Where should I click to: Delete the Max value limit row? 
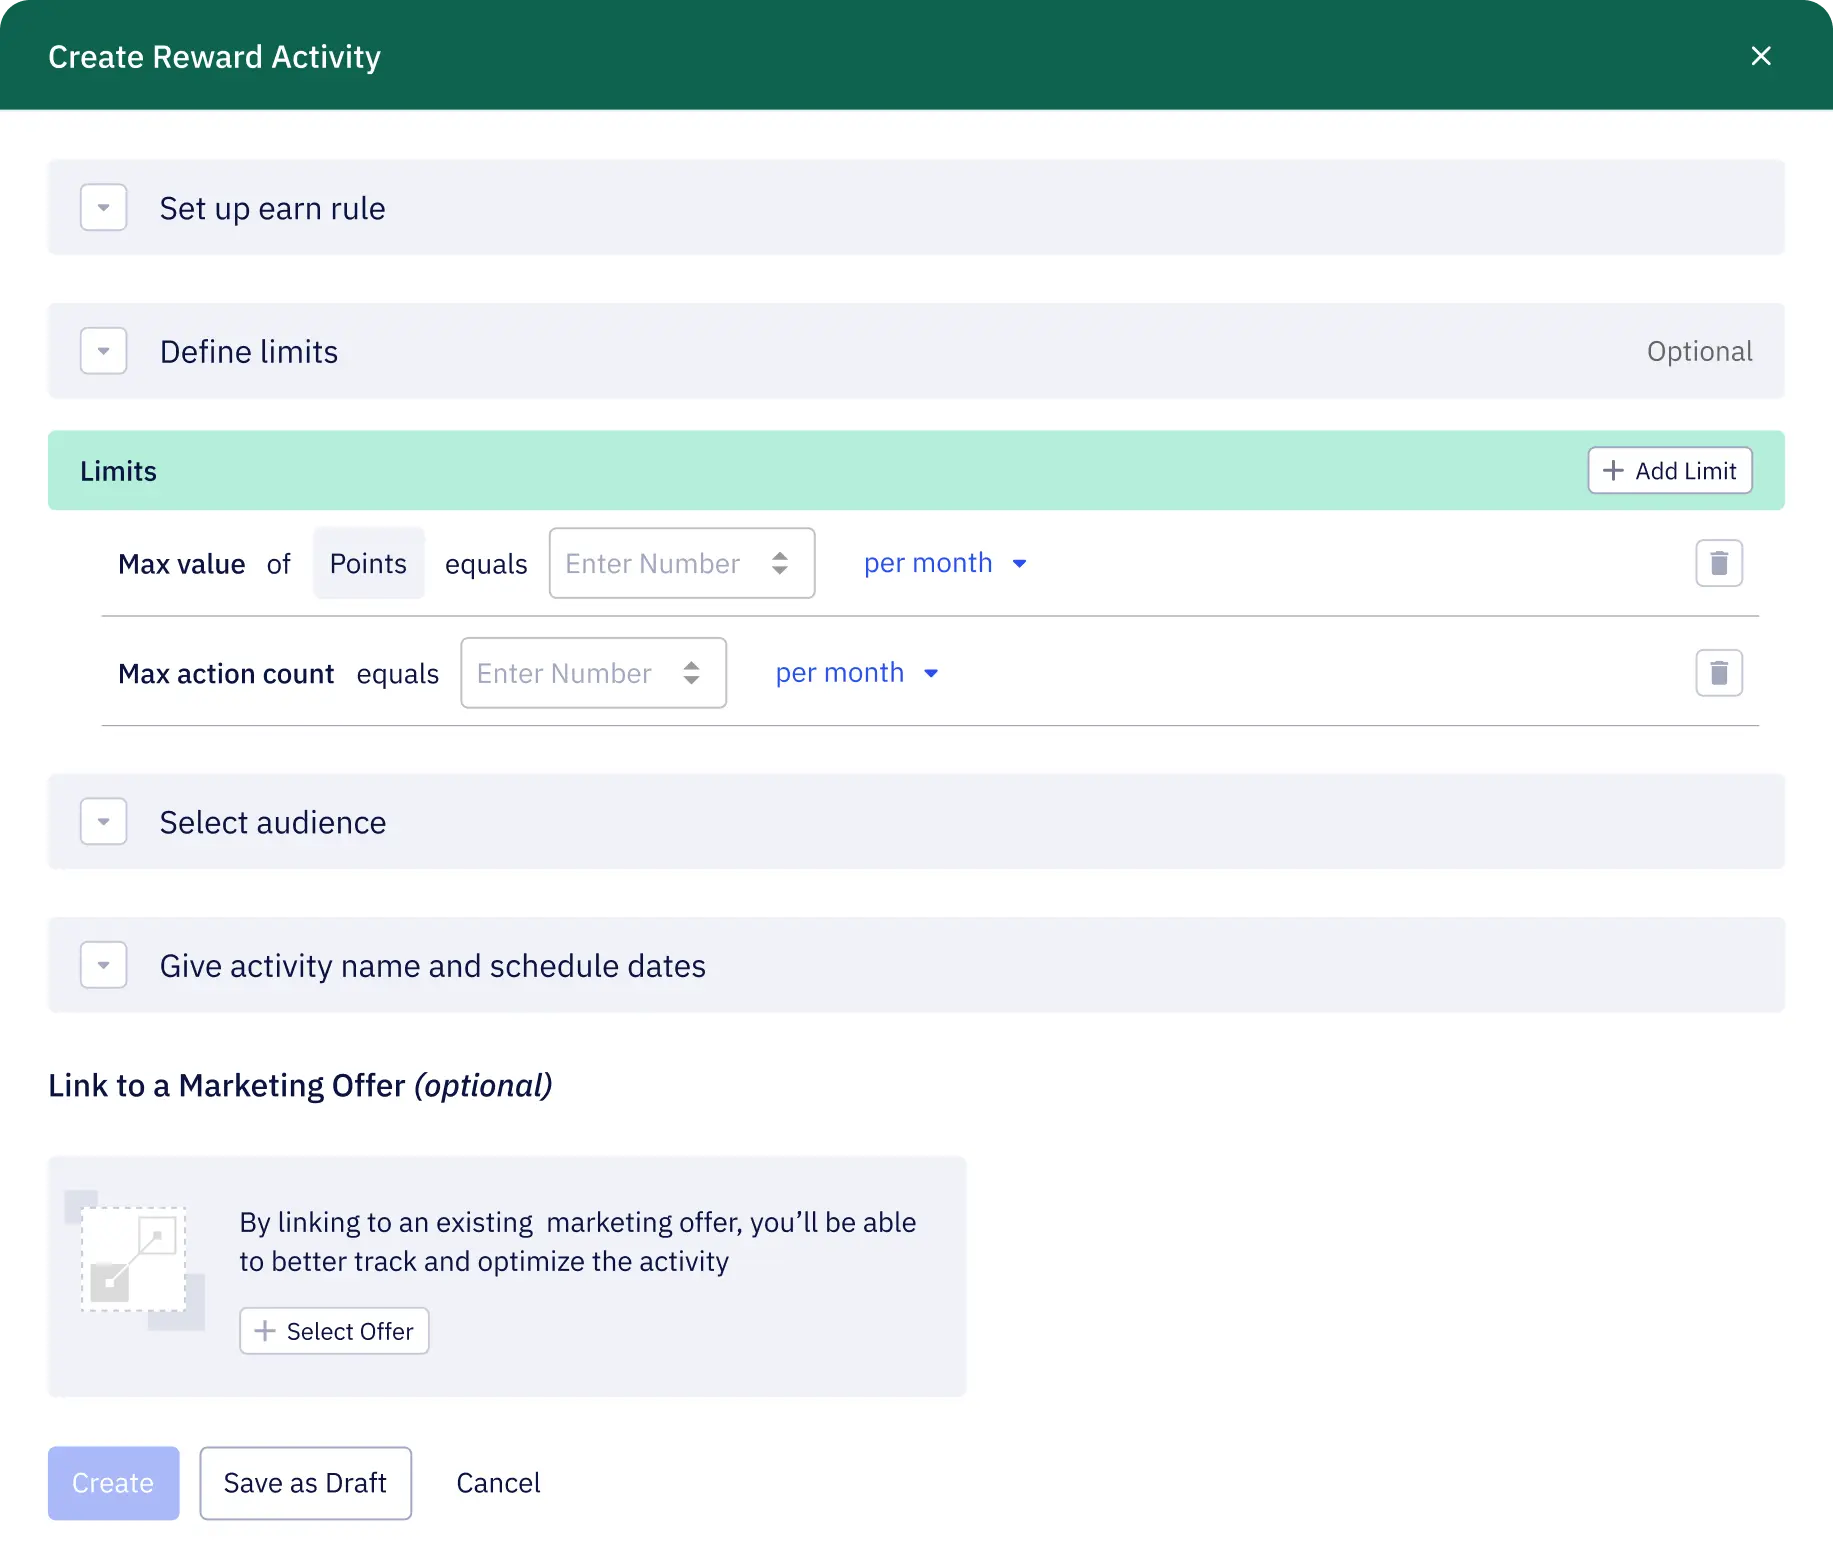tap(1718, 564)
